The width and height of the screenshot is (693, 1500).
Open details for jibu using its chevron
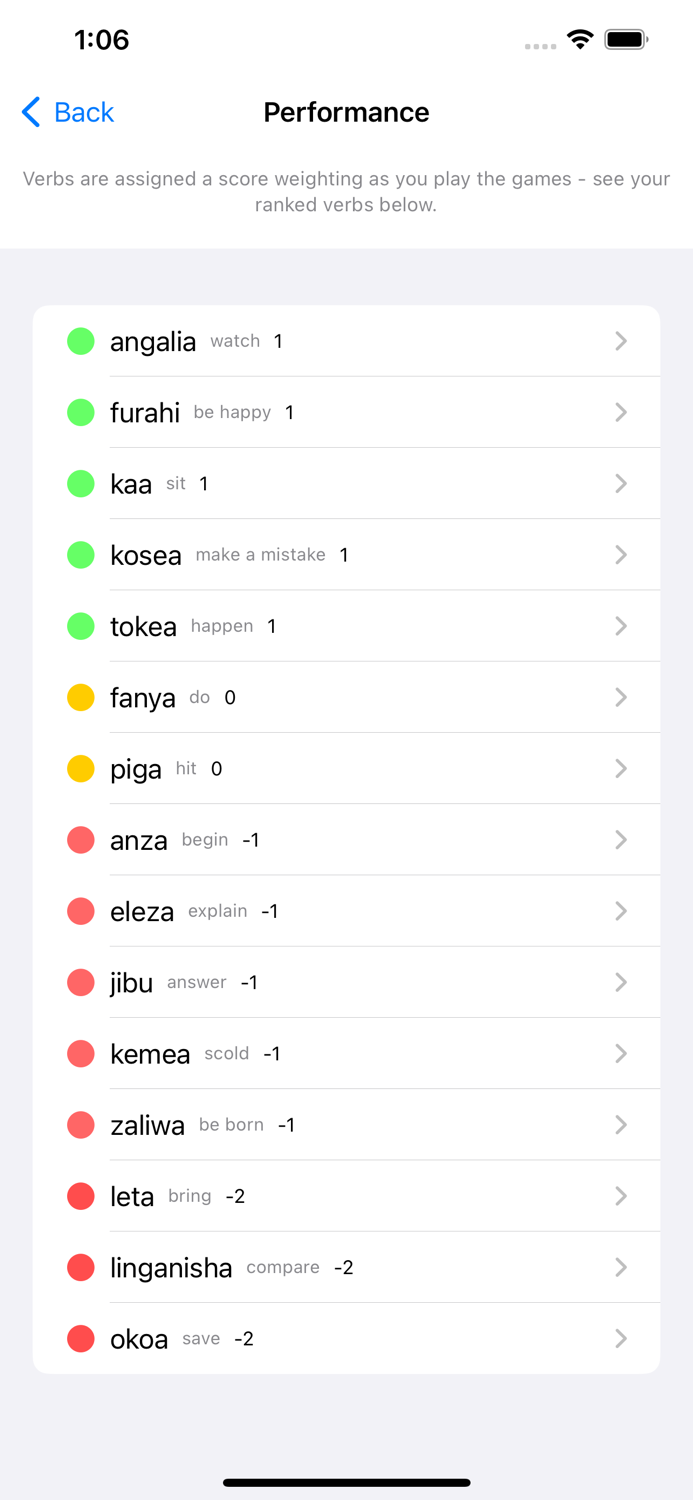click(620, 982)
